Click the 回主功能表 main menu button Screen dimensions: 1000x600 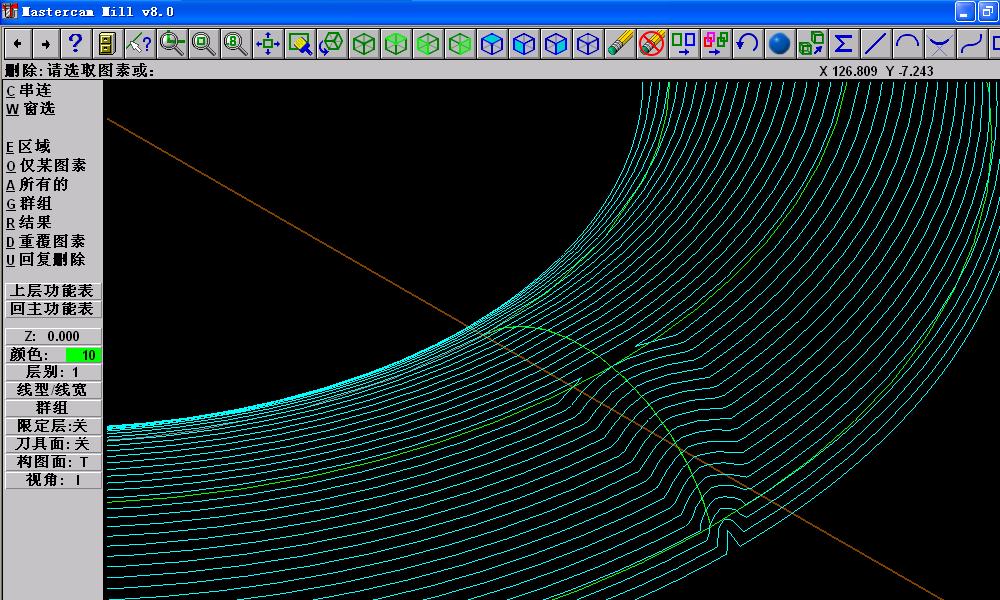53,309
